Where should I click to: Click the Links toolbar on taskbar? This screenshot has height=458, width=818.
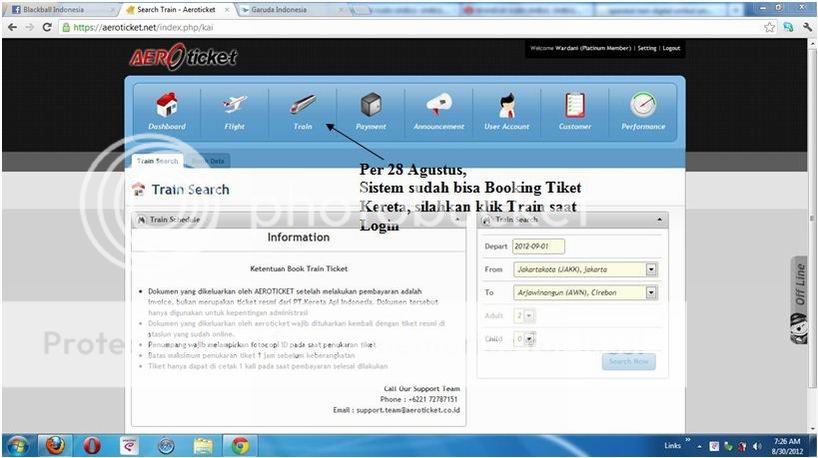coord(672,445)
